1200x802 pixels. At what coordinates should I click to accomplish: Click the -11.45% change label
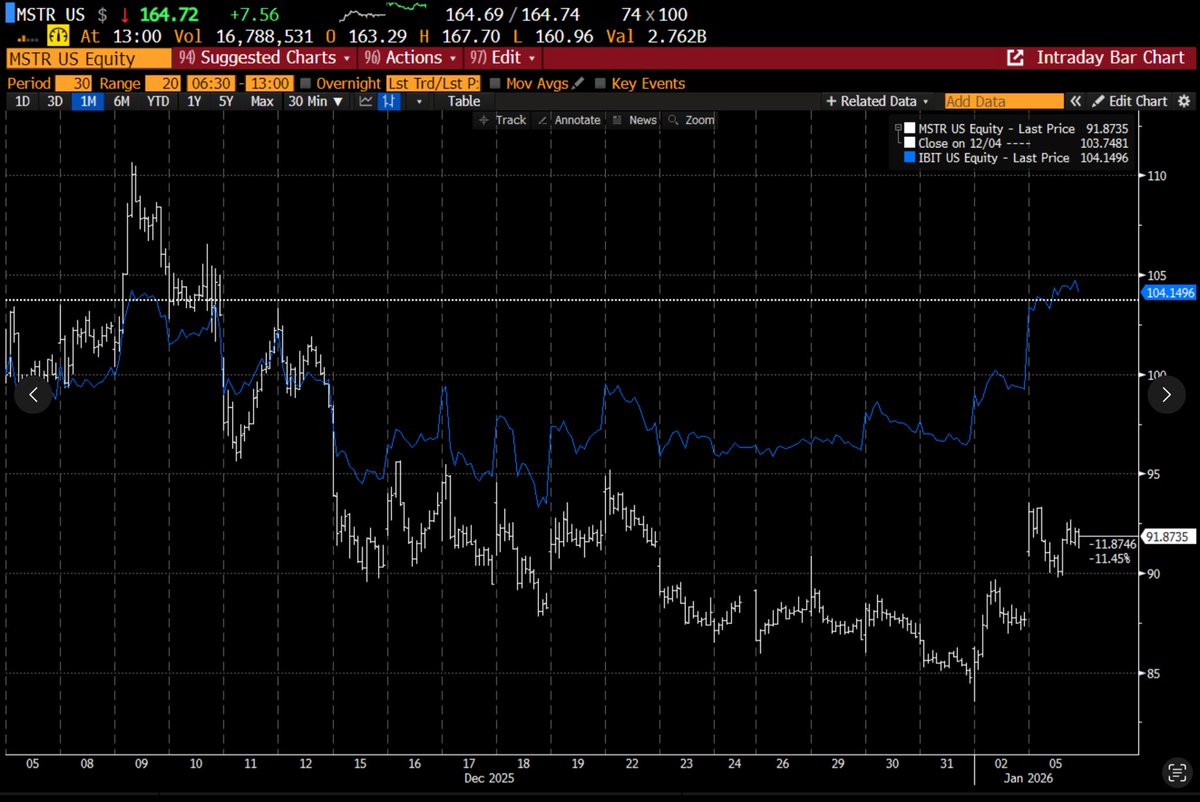pos(1110,558)
